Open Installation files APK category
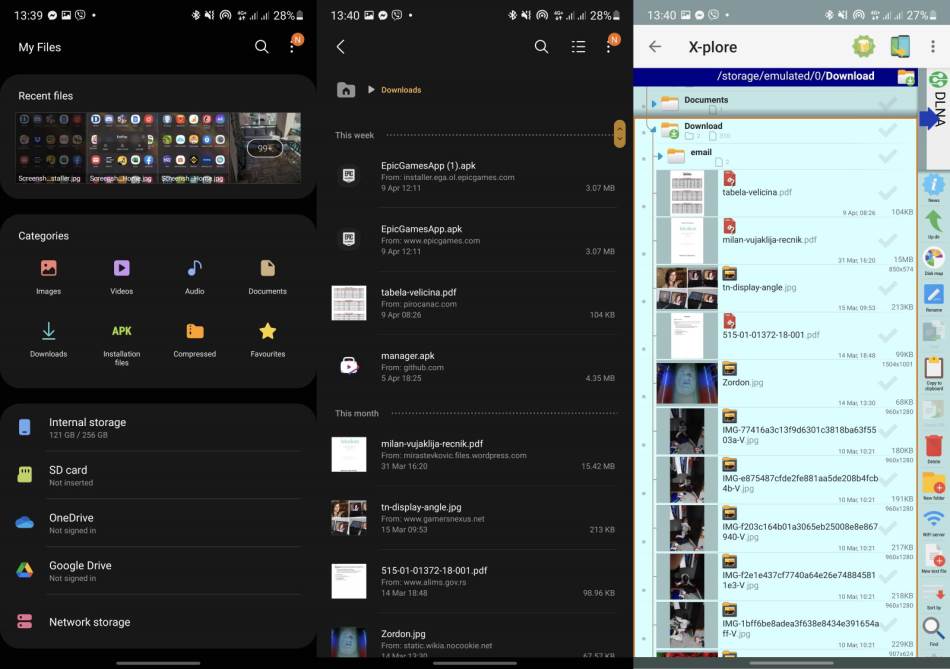950x669 pixels. point(122,344)
